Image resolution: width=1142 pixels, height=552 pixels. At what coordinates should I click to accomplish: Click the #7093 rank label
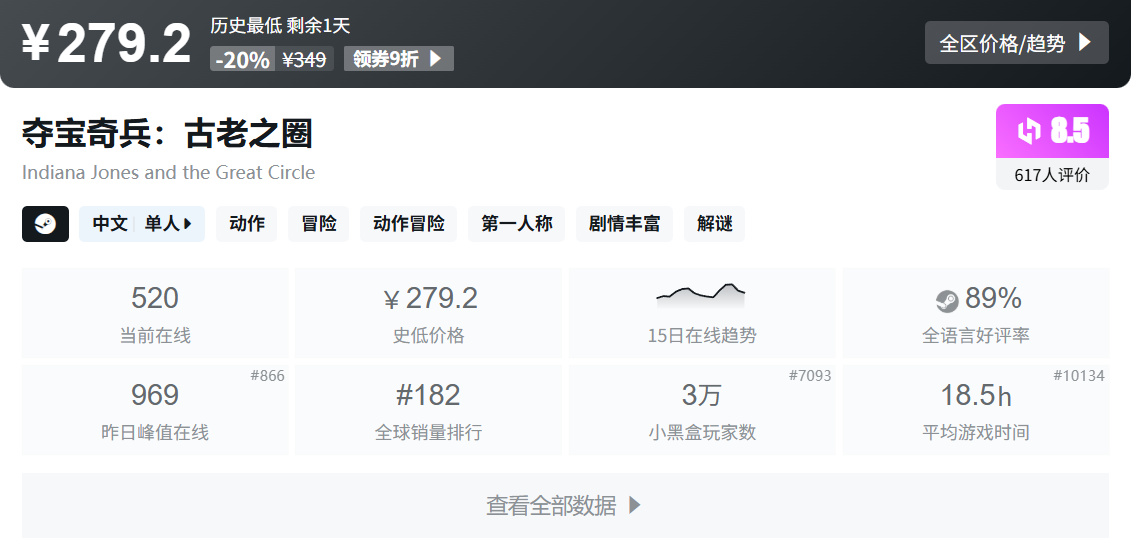(x=810, y=376)
